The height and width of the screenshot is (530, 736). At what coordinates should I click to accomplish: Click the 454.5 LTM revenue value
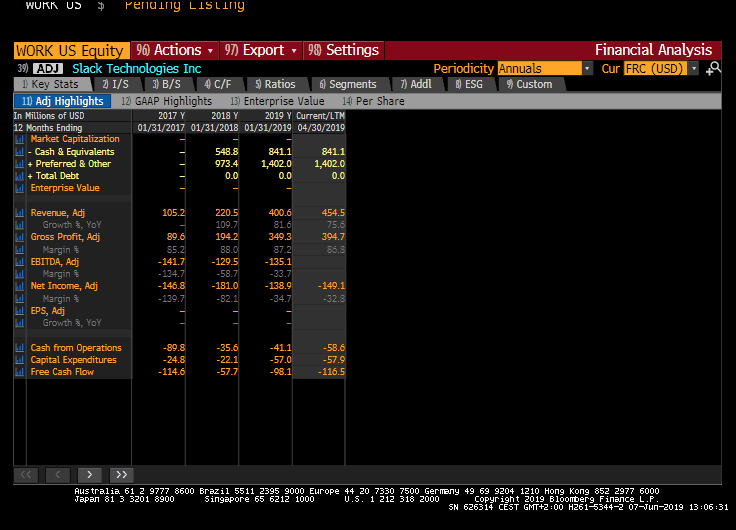coord(333,213)
